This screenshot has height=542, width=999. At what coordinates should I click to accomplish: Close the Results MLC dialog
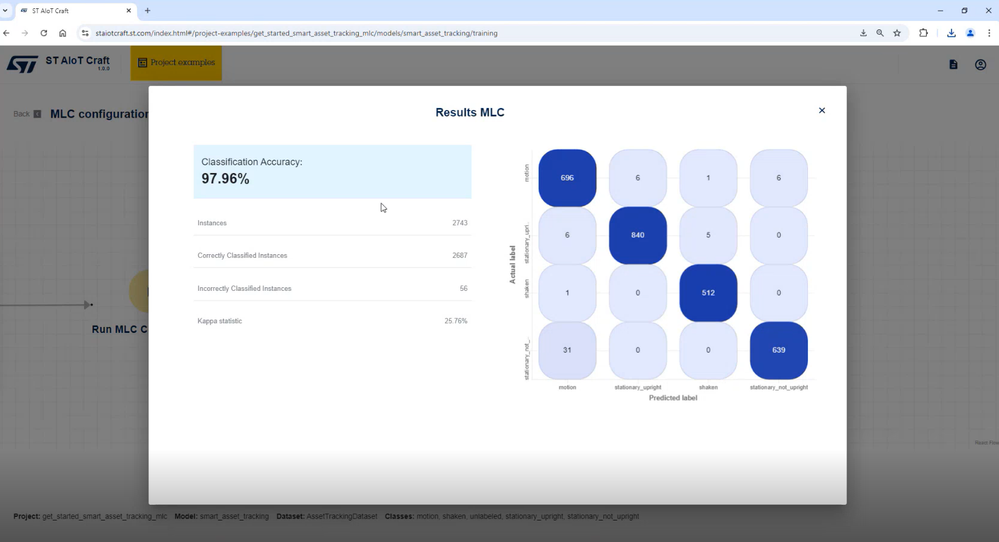pyautogui.click(x=822, y=110)
